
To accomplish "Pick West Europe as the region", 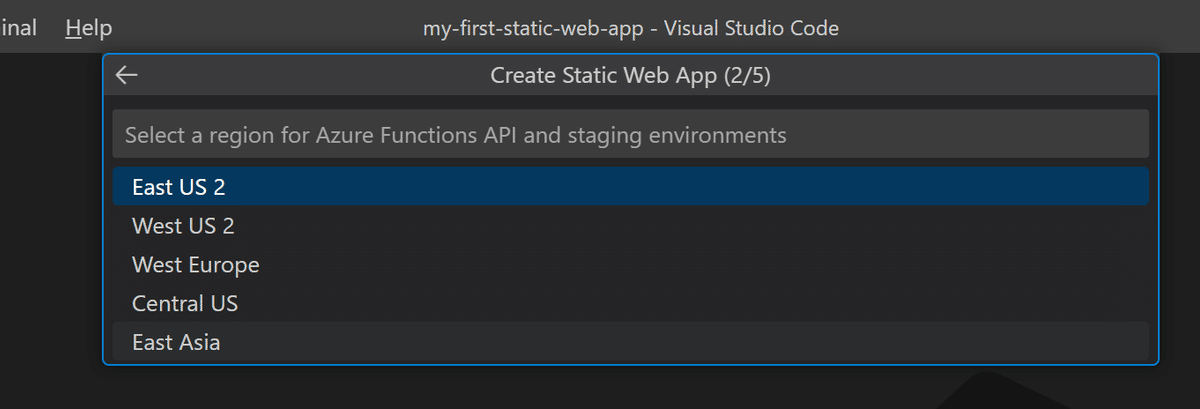I will coord(196,265).
